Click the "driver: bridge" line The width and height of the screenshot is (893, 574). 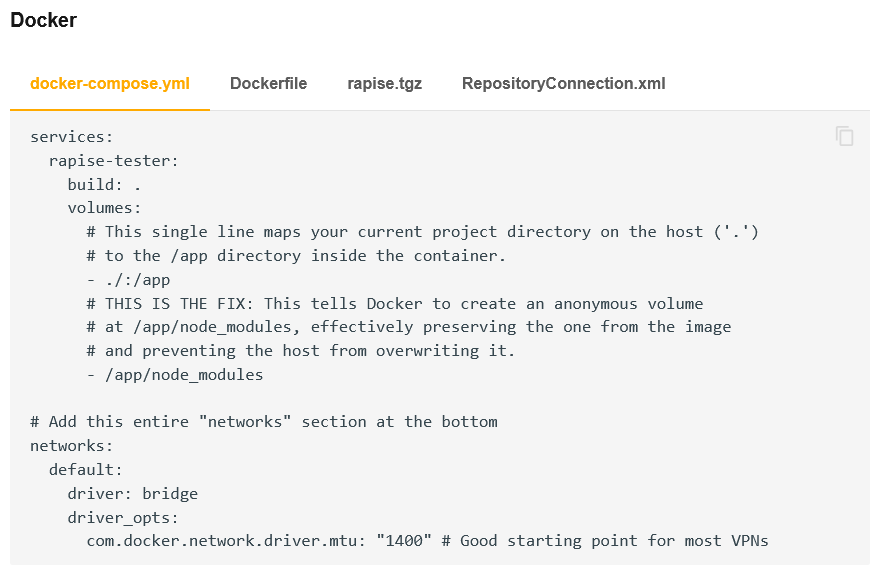132,494
